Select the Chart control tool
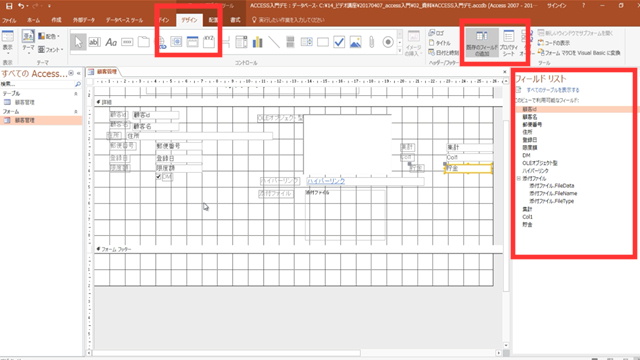This screenshot has height=360, width=640. pos(258,42)
